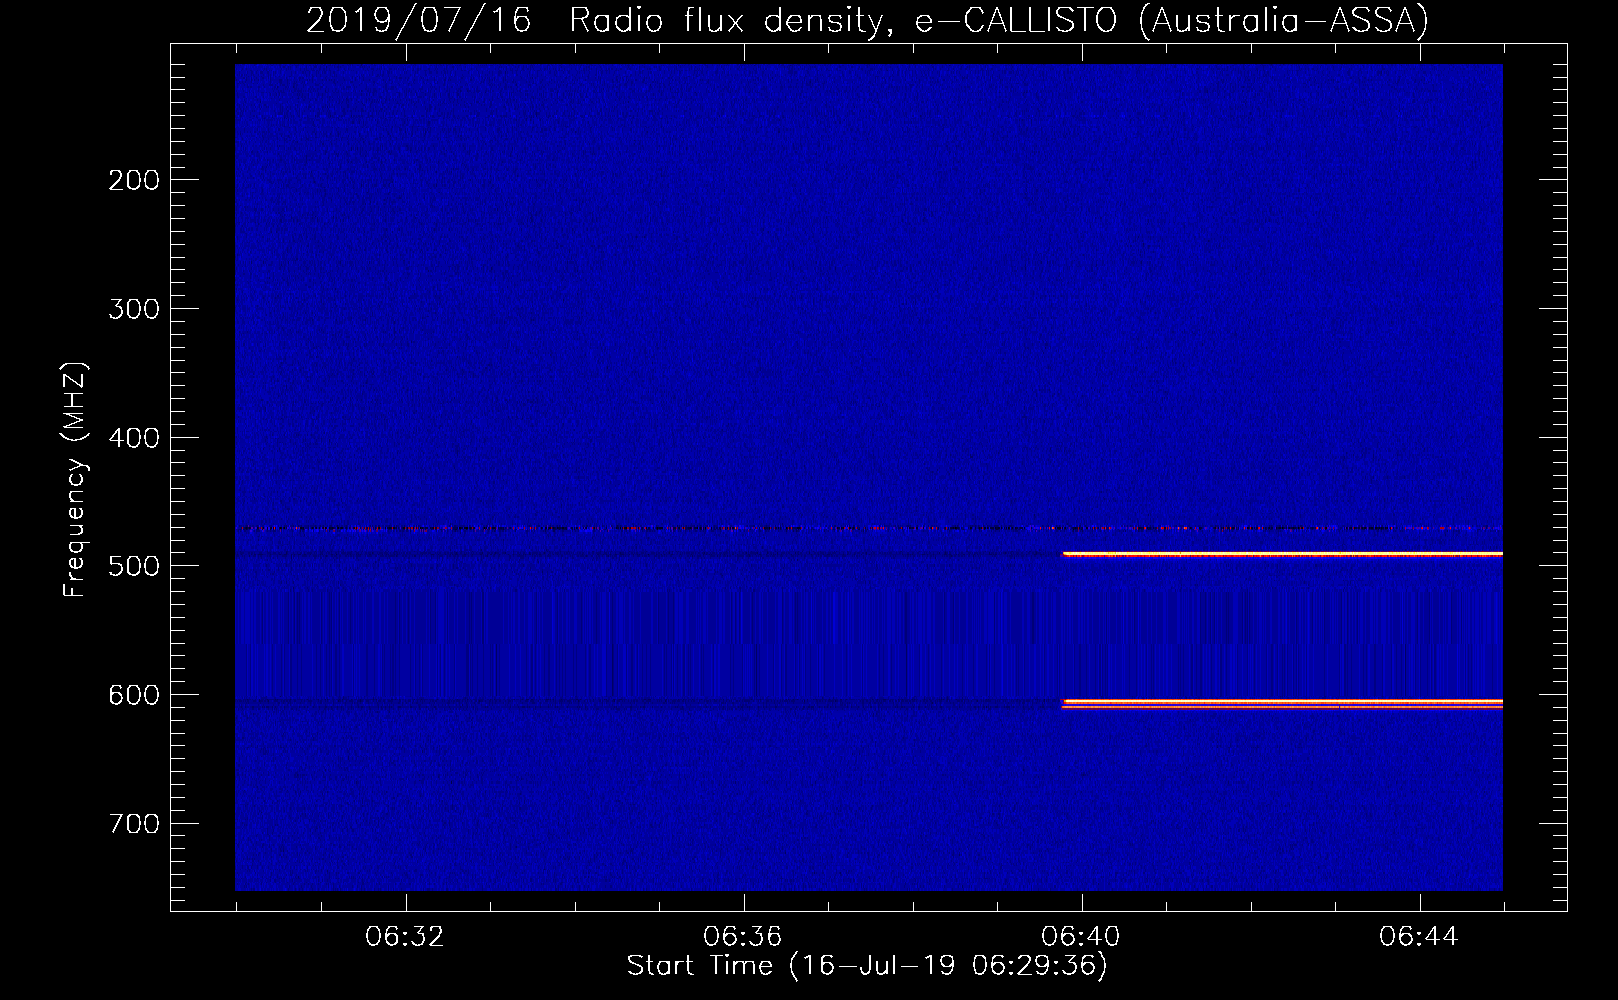Image resolution: width=1618 pixels, height=1000 pixels.
Task: Click the bright emission line just below 500 MHz
Action: (x=1283, y=554)
